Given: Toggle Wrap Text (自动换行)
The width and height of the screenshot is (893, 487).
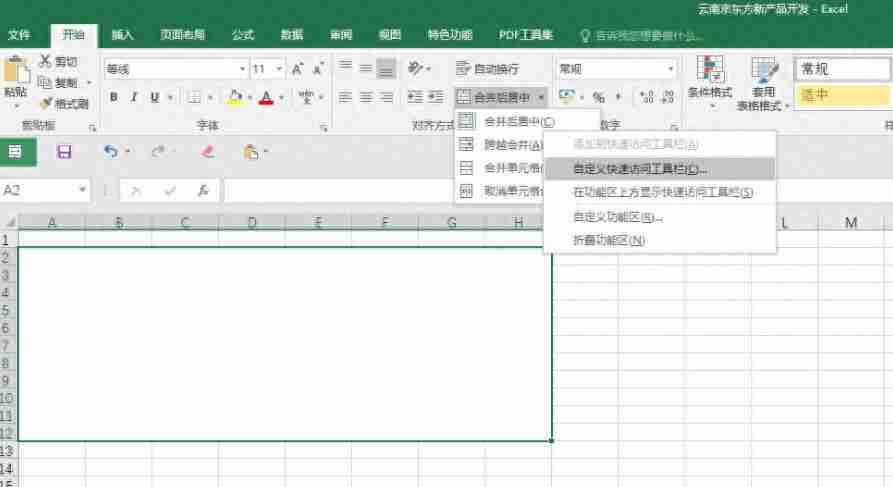Looking at the screenshot, I should pos(488,69).
